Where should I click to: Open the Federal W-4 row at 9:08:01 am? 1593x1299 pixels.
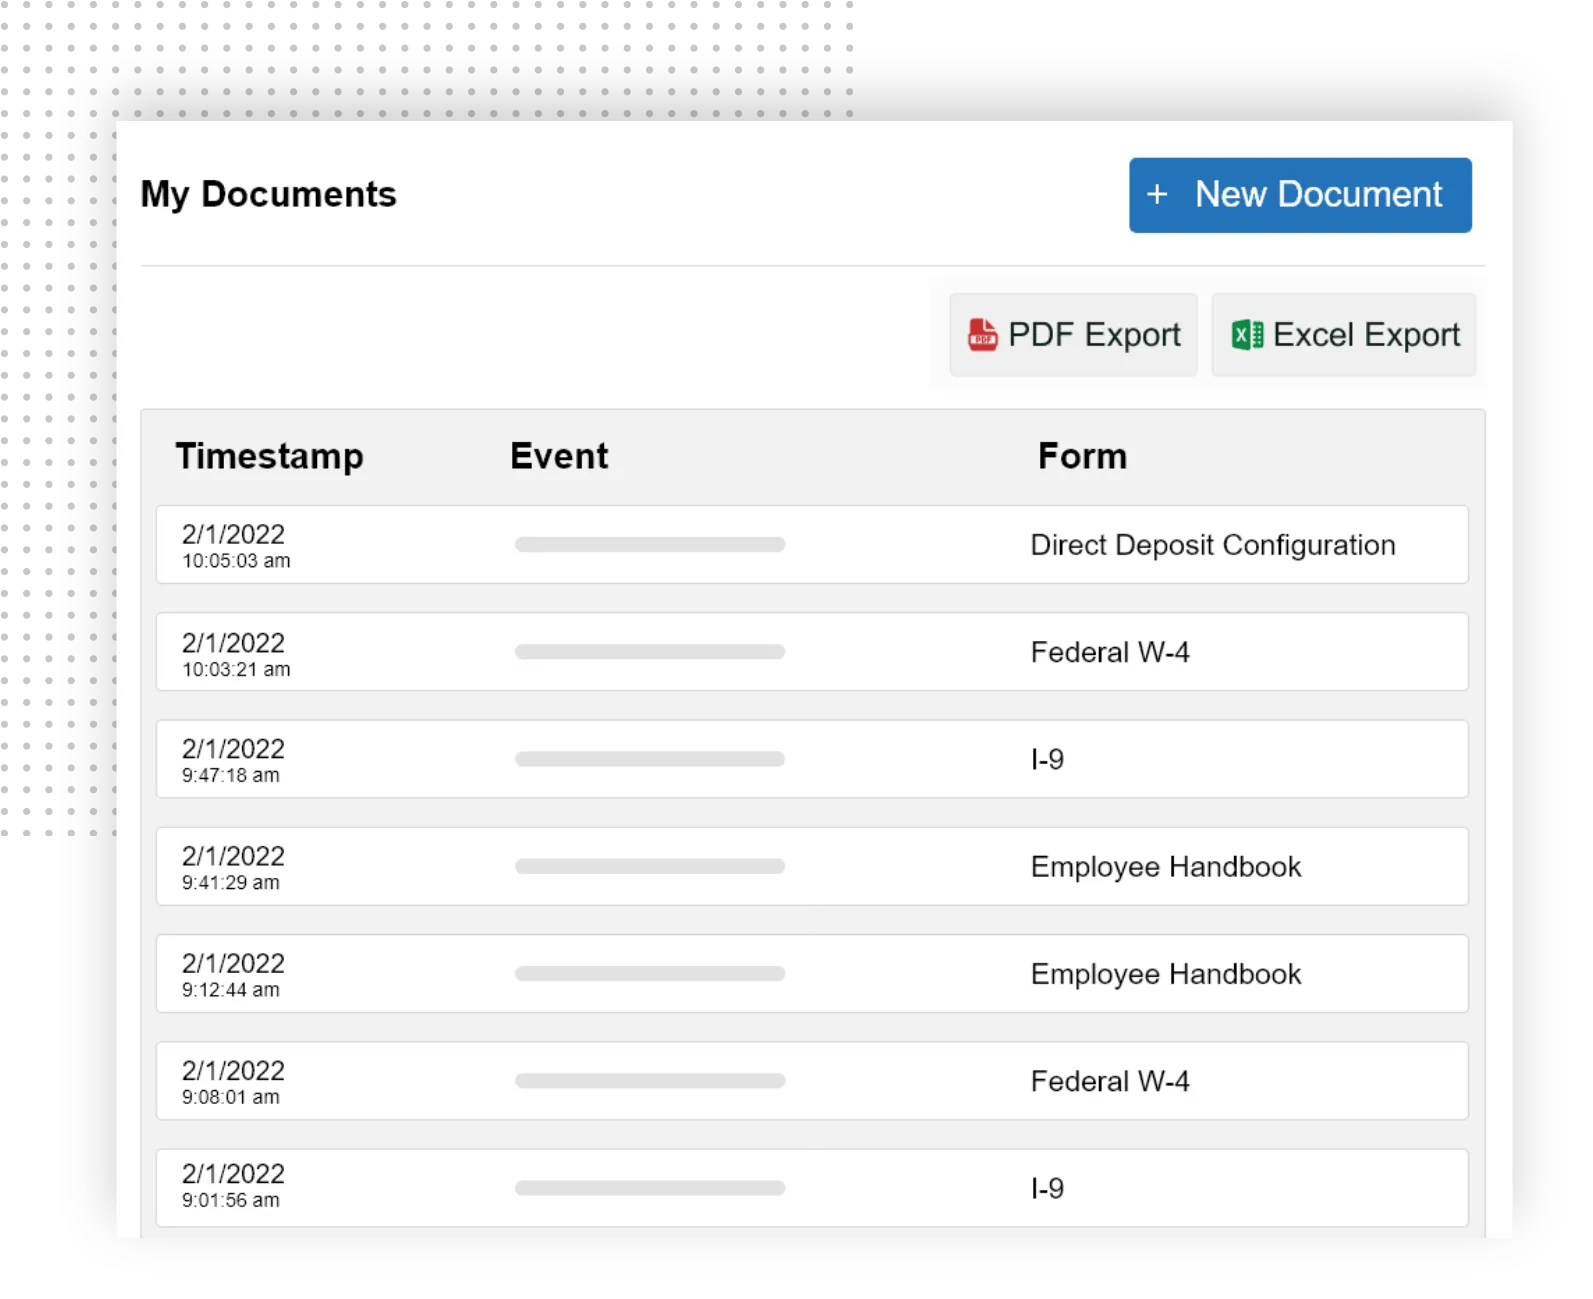(812, 1081)
